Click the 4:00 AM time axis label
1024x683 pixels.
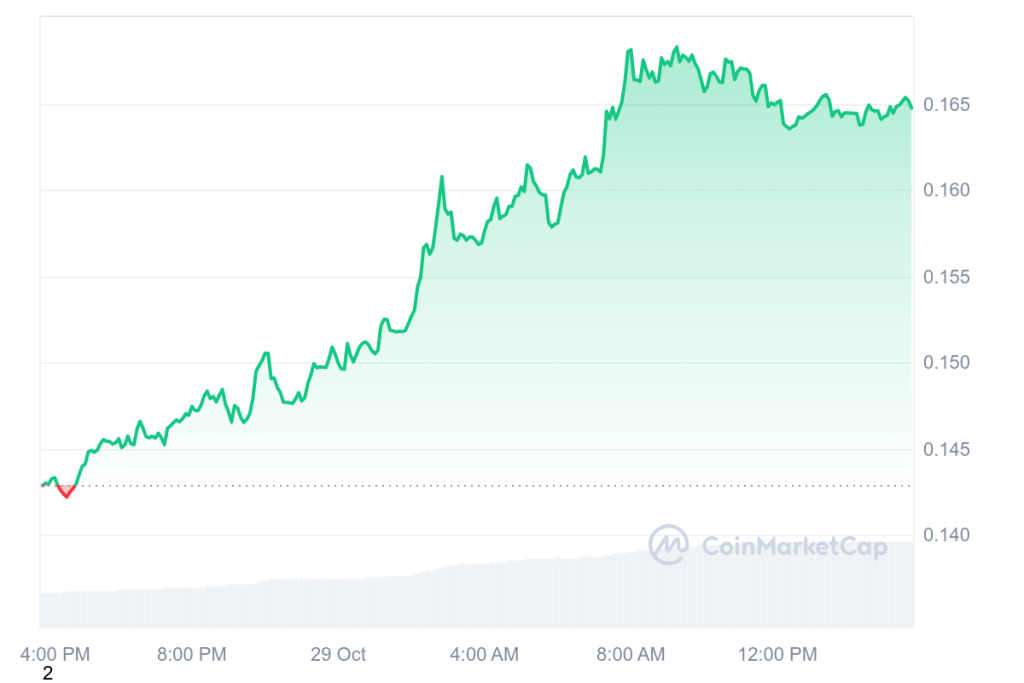click(x=484, y=655)
